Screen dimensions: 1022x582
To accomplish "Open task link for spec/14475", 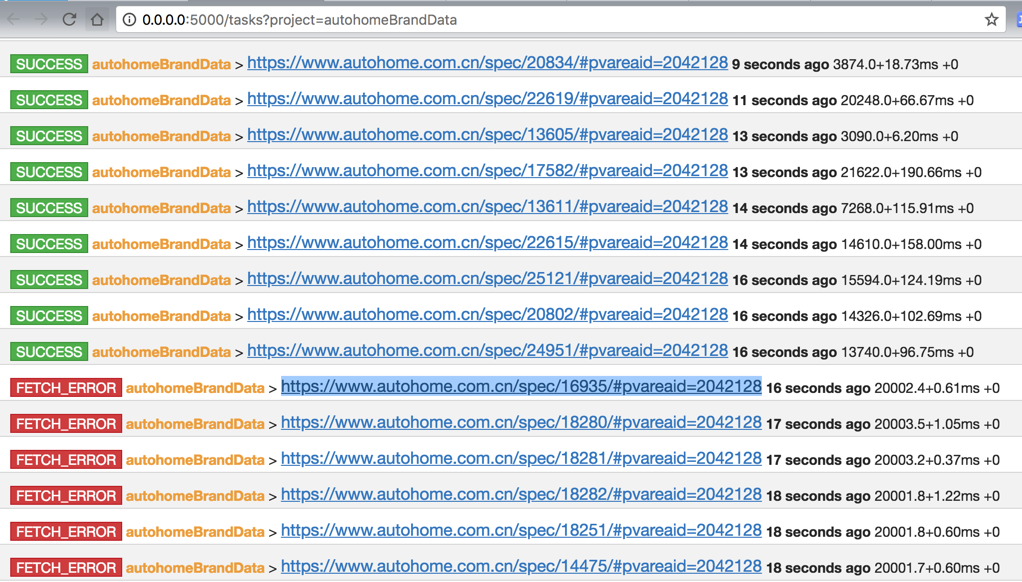I will 521,566.
